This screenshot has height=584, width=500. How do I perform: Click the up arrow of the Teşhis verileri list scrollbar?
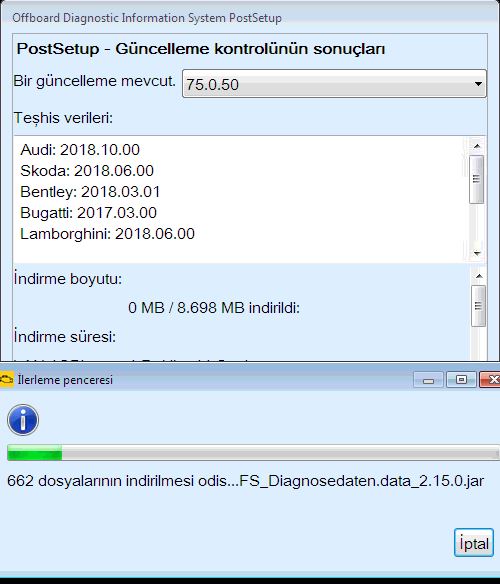tap(477, 146)
